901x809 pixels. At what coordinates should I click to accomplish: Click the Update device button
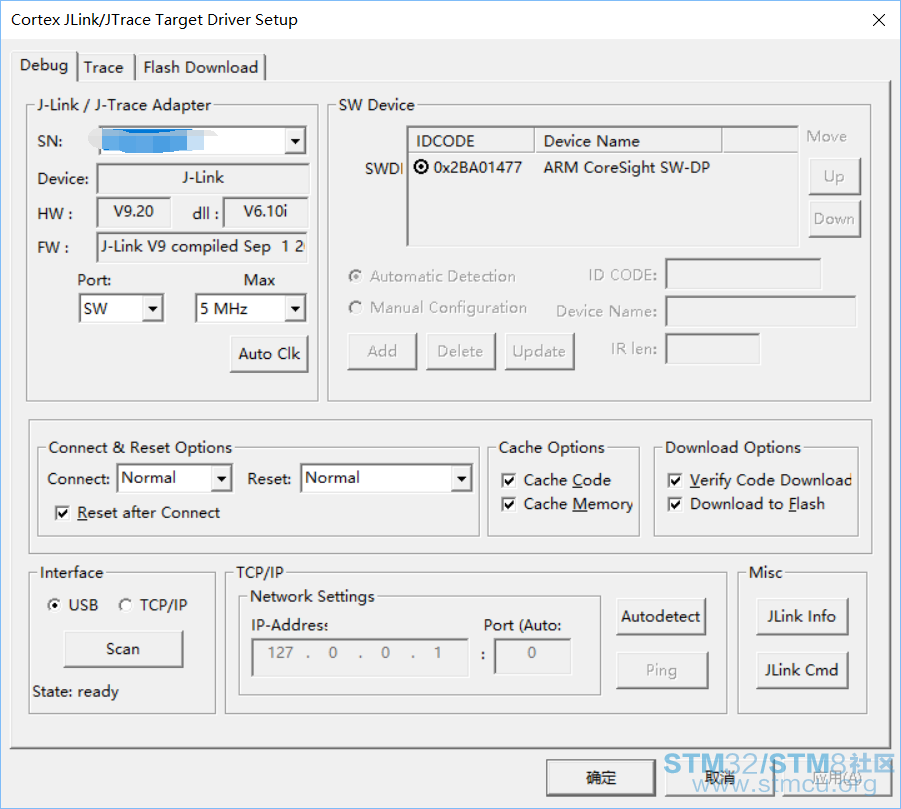click(x=540, y=351)
